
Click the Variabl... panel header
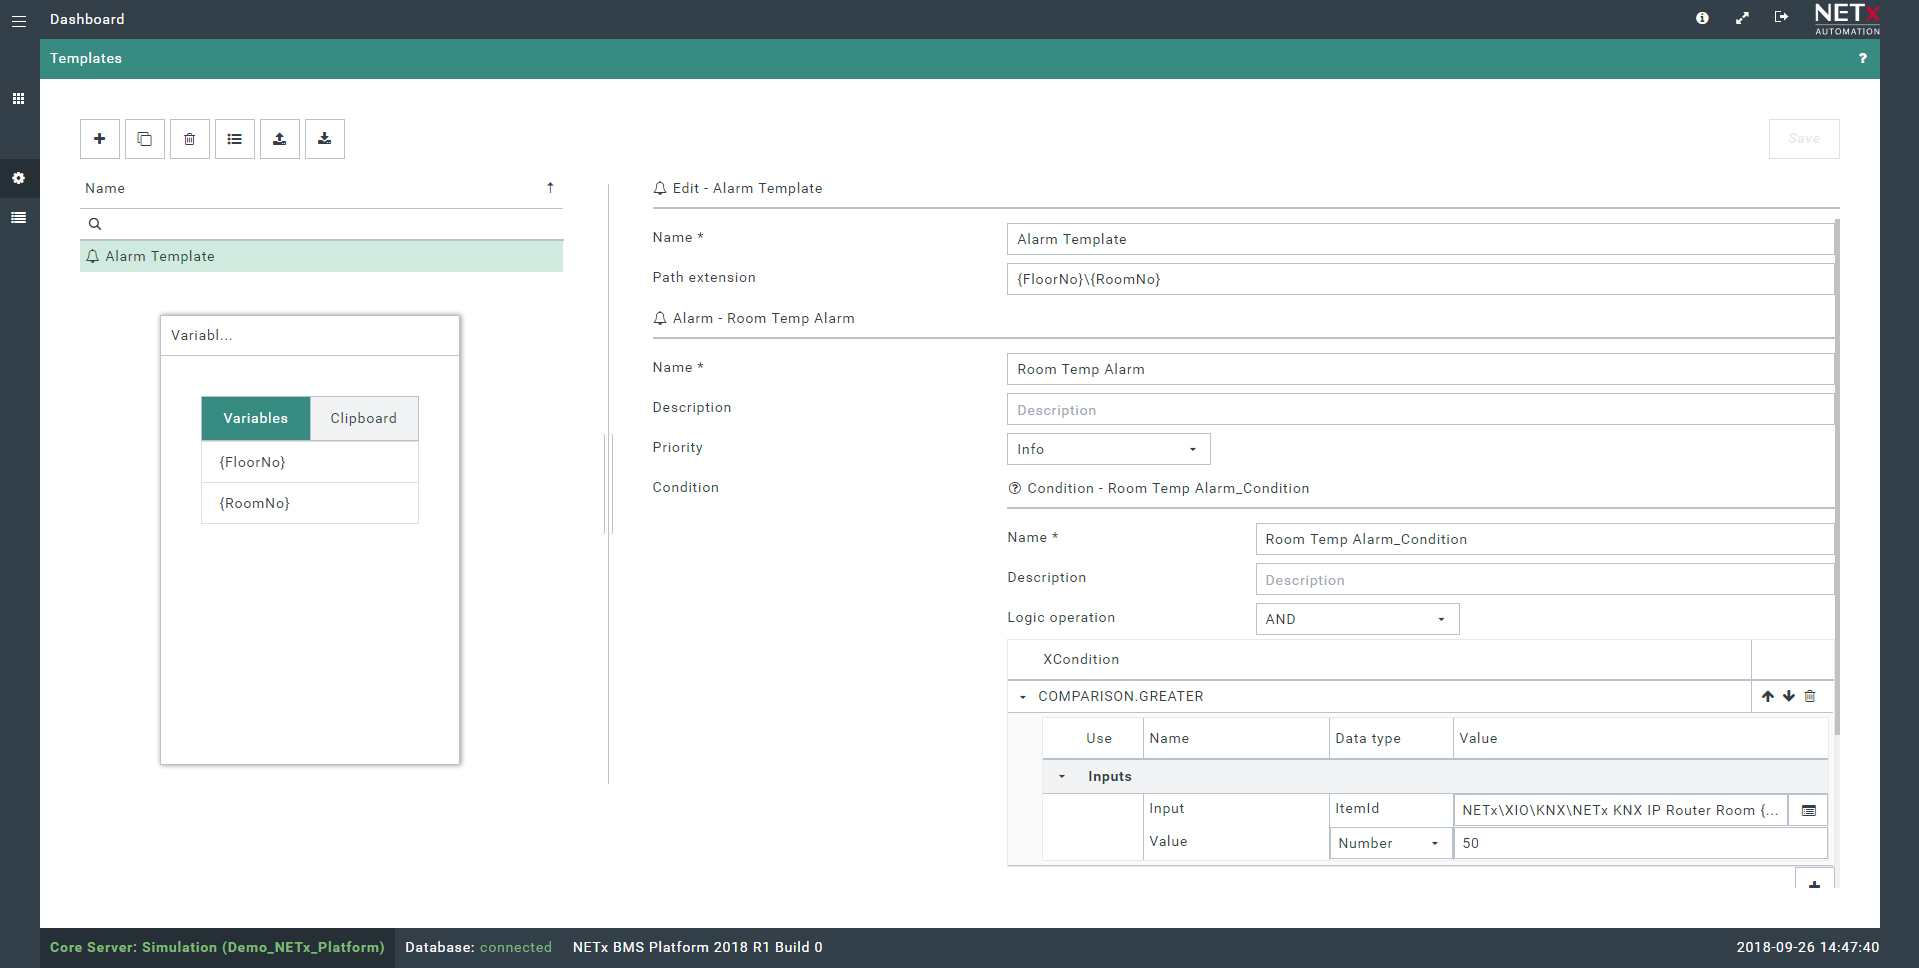[x=310, y=336]
